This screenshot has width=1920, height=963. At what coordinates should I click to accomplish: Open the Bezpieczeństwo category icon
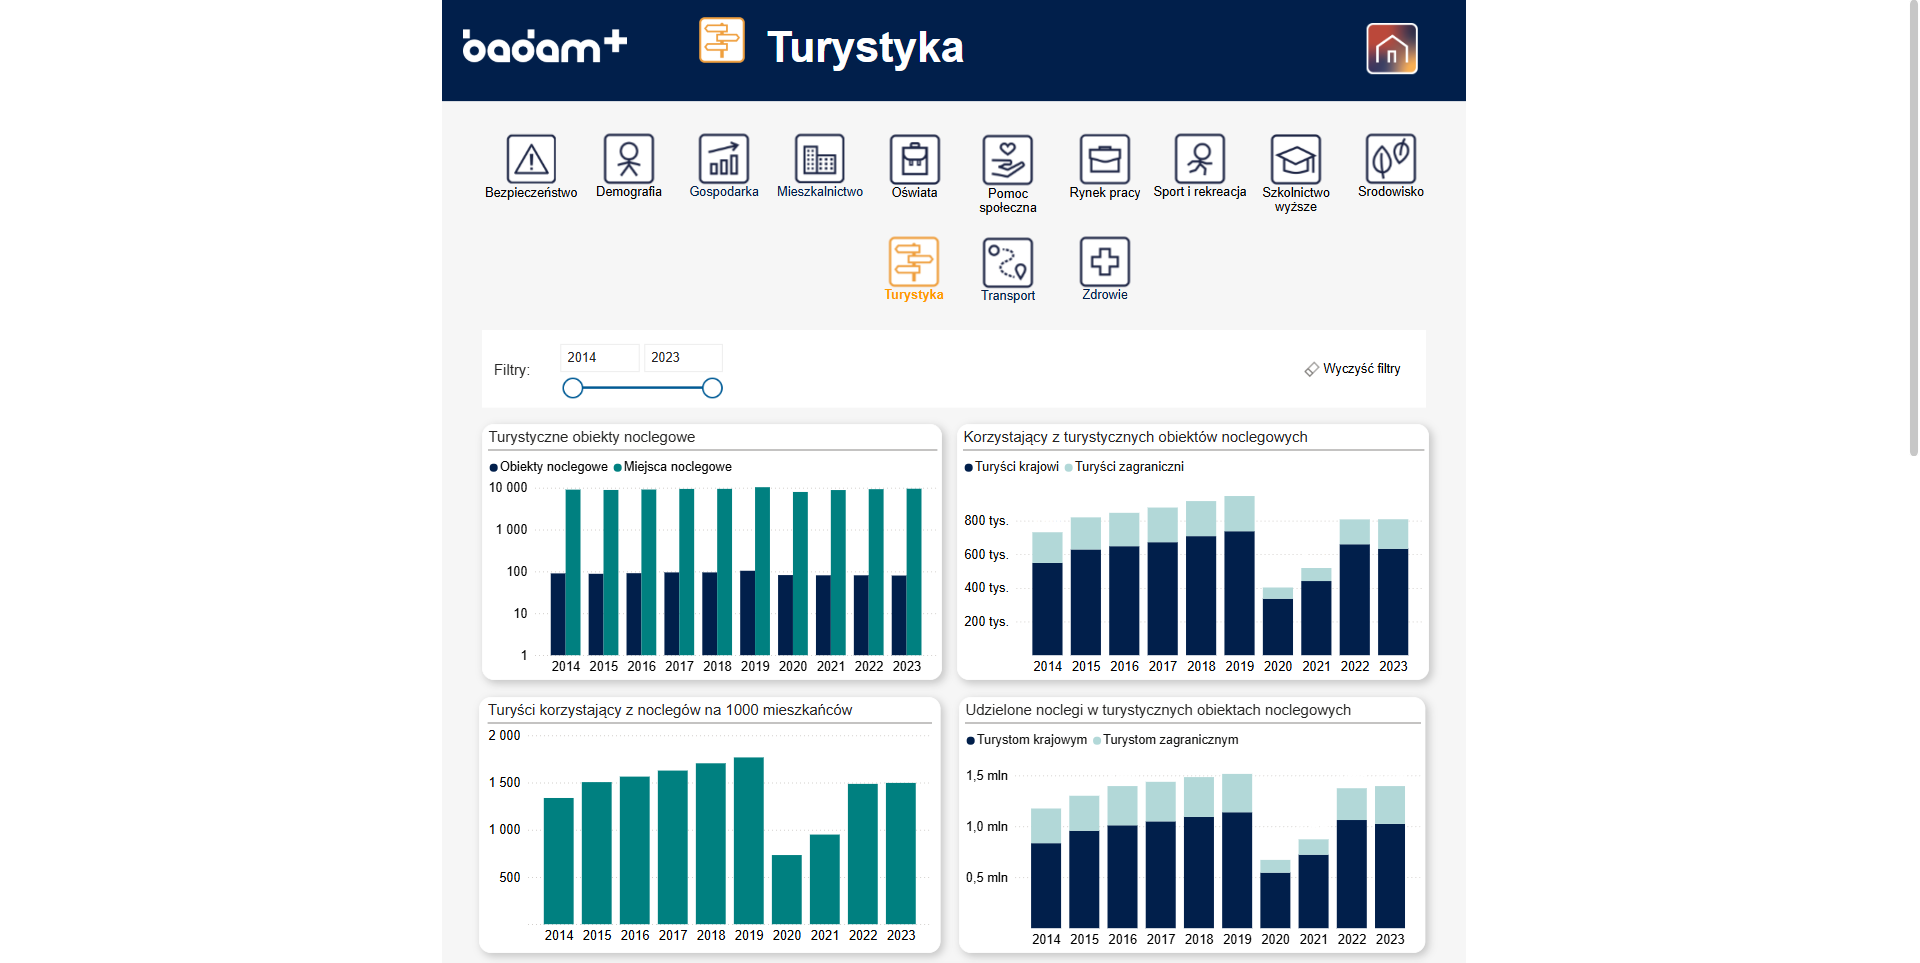tap(531, 160)
